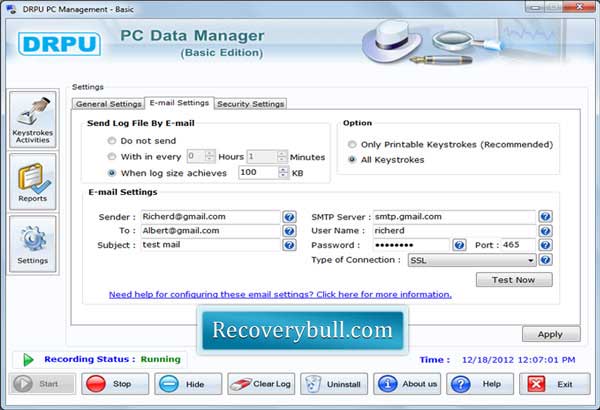This screenshot has width=600, height=410.
Task: Click the Apply button
Action: [550, 334]
